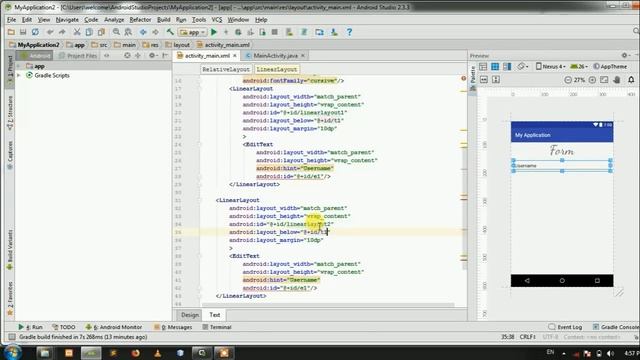
Task: Click the Paste icon in toolbar
Action: [x=101, y=32]
